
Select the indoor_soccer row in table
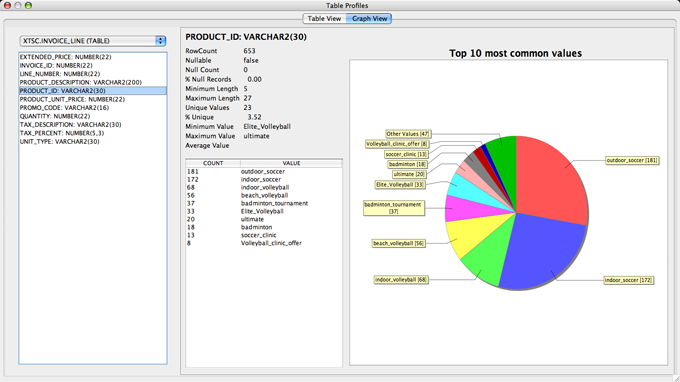[x=264, y=180]
